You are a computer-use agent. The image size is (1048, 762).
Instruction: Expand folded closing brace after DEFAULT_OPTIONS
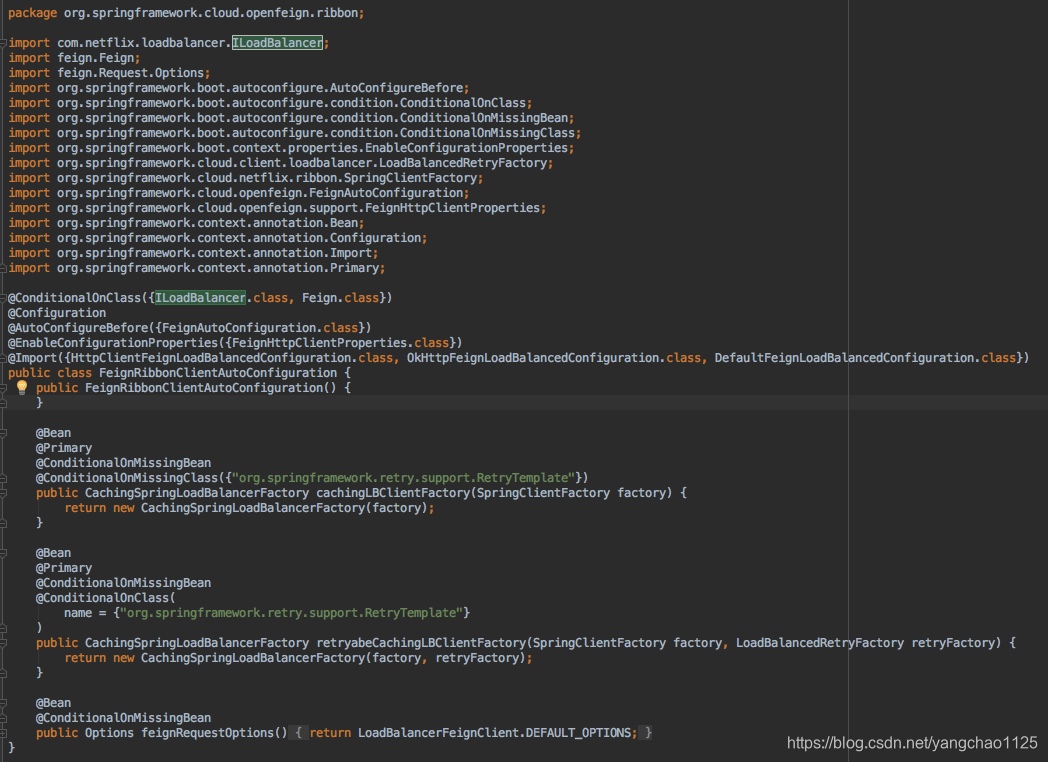point(648,733)
